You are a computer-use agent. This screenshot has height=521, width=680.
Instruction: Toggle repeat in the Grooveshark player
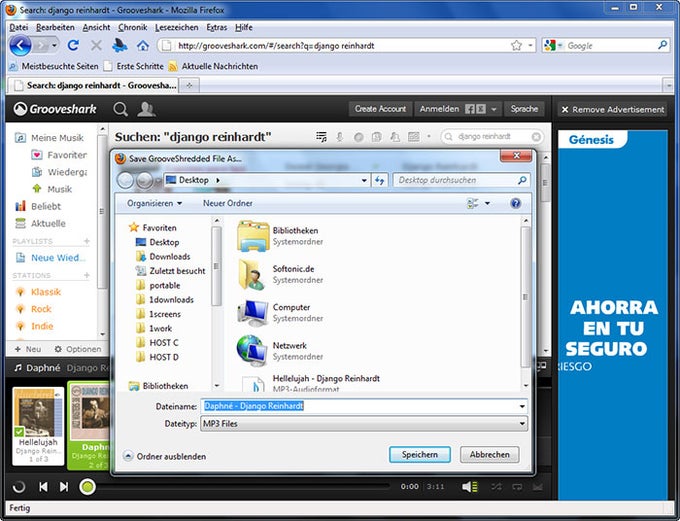(x=517, y=487)
